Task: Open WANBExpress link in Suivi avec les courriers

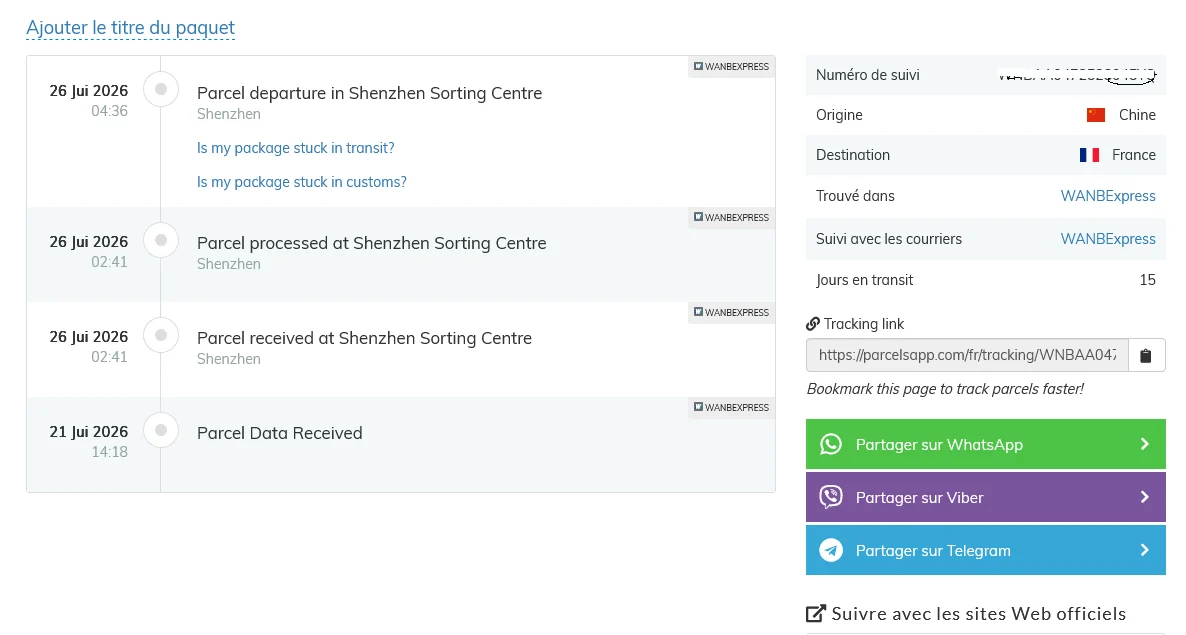Action: pos(1108,239)
